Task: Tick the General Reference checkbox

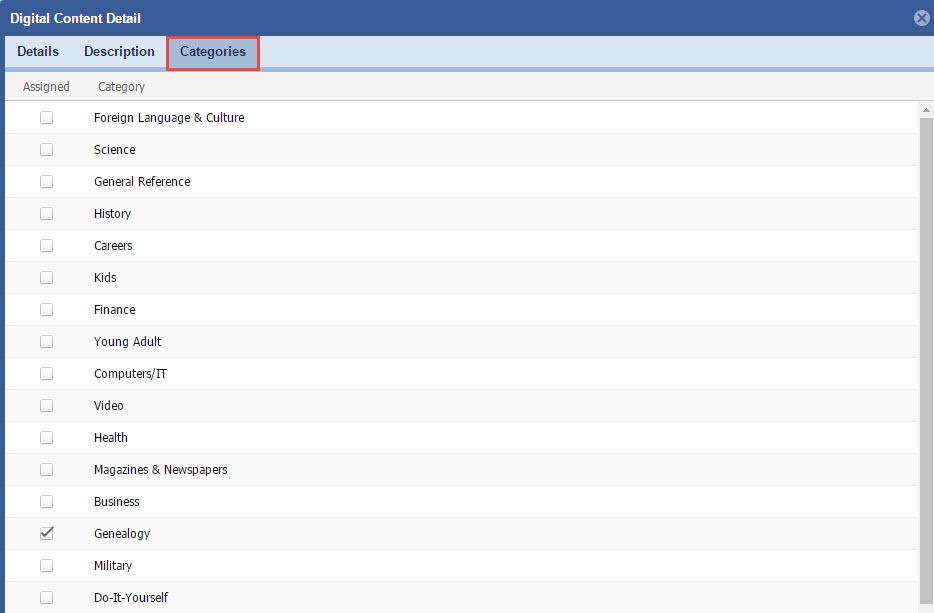Action: point(46,182)
